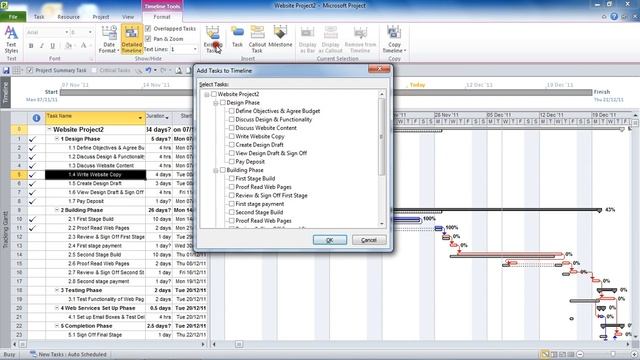This screenshot has height=360, width=640.
Task: Insert a Callout Task
Action: click(x=257, y=39)
